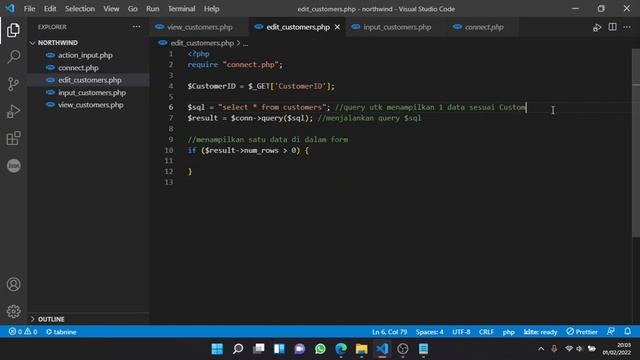Viewport: 640px width, 360px height.
Task: Click edit_customers.php in the breadcrumb
Action: (x=202, y=43)
